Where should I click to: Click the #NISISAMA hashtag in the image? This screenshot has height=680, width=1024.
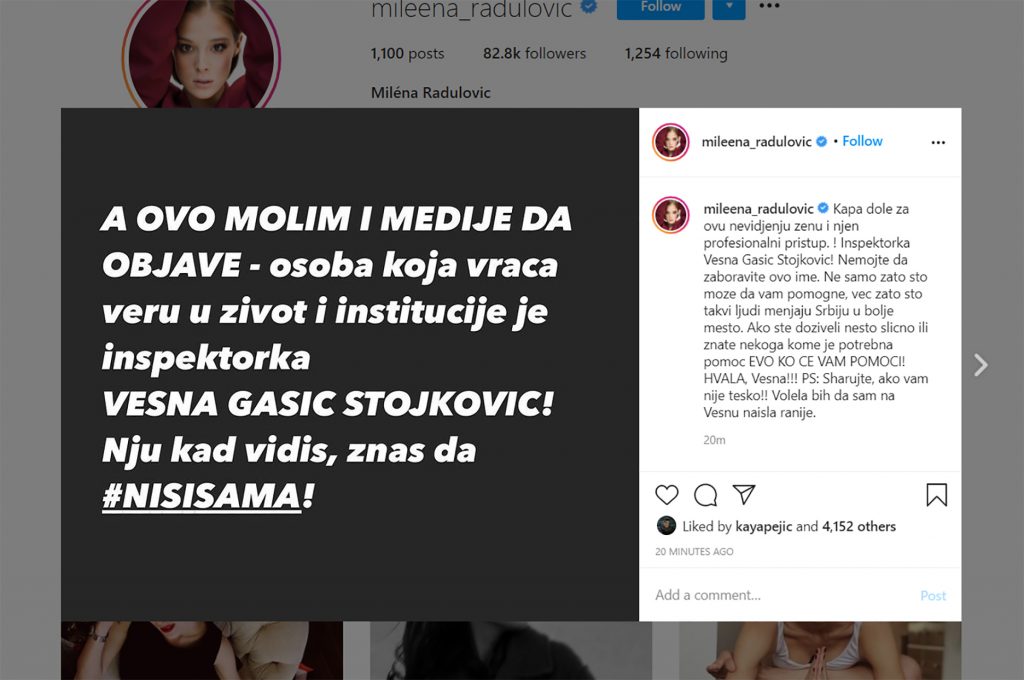pyautogui.click(x=202, y=496)
